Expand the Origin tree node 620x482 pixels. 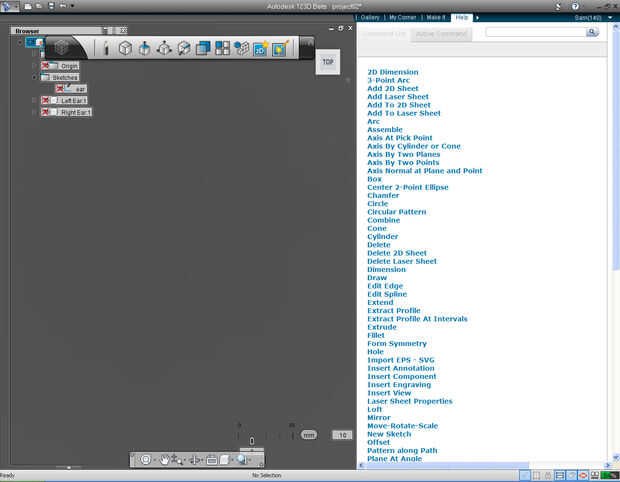click(34, 66)
